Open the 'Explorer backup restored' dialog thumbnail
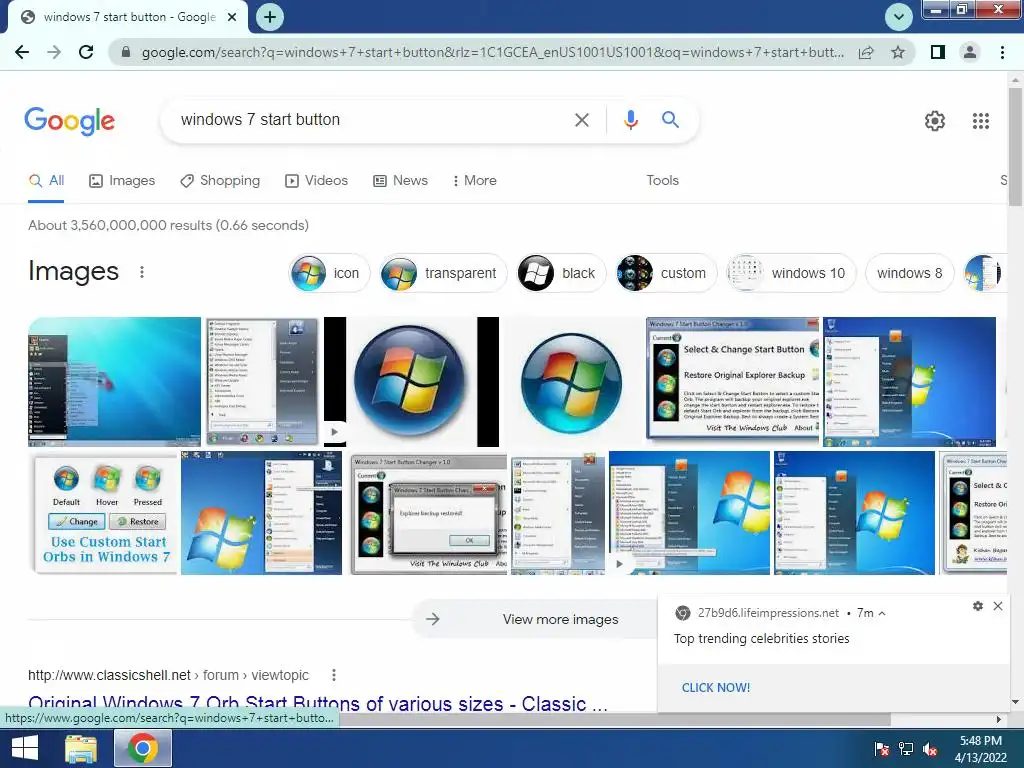1024x768 pixels. tap(429, 513)
